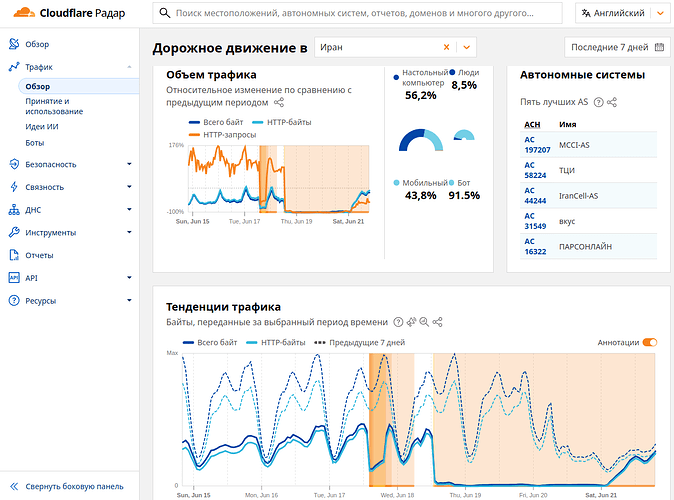Open the location dropdown arrow next to Иран
Viewport: 674px width, 500px height.
pyautogui.click(x=466, y=47)
